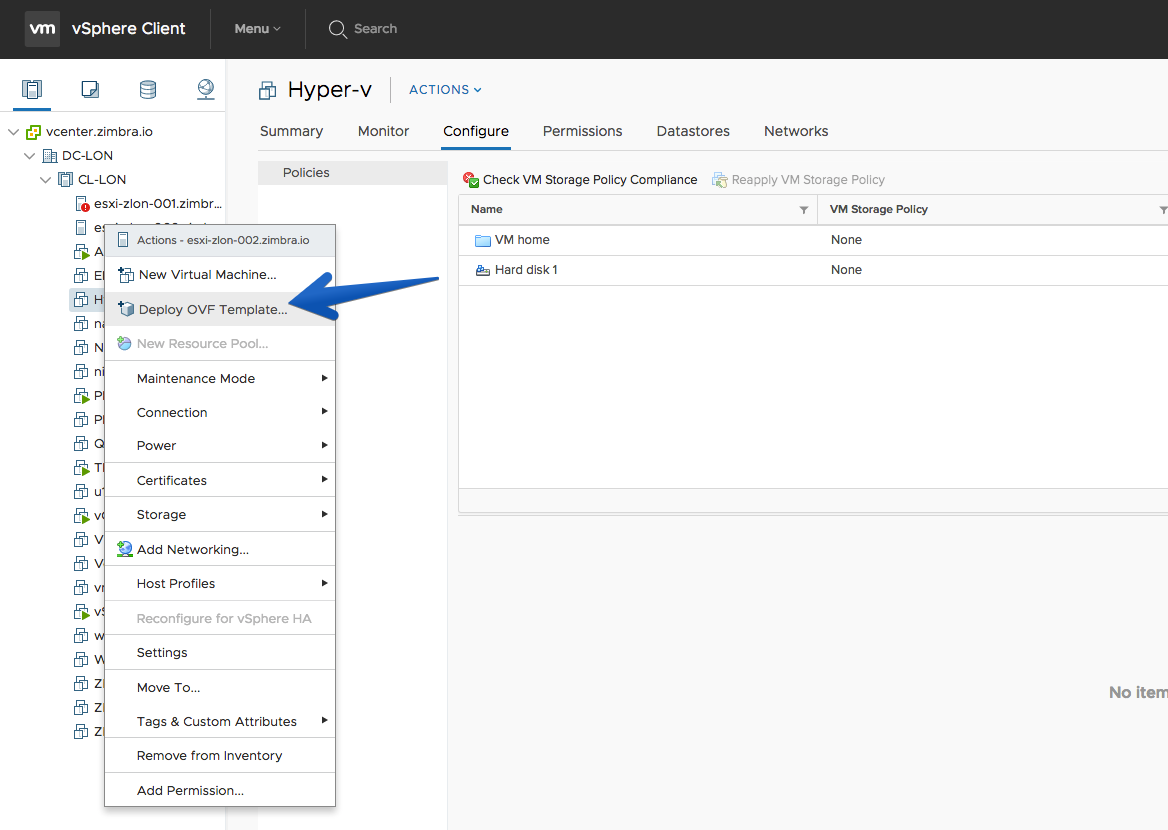Open the Hosts and Clusters inventory view
Image resolution: width=1168 pixels, height=830 pixels.
point(32,89)
